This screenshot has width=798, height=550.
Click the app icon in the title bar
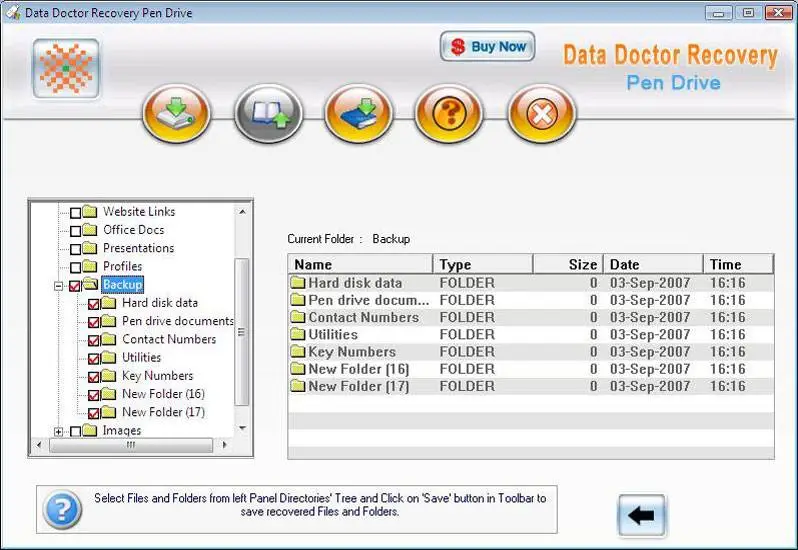(12, 12)
